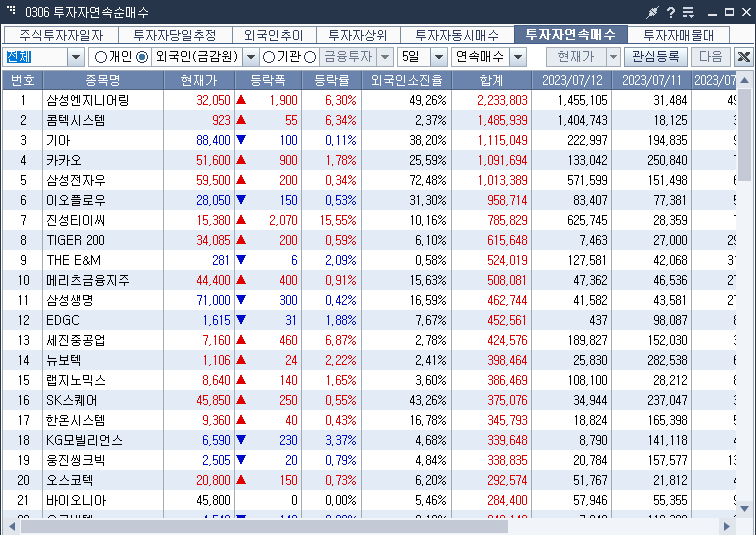Expand the 금융투자 dropdown arrow
This screenshot has height=535, width=756.
coord(385,57)
